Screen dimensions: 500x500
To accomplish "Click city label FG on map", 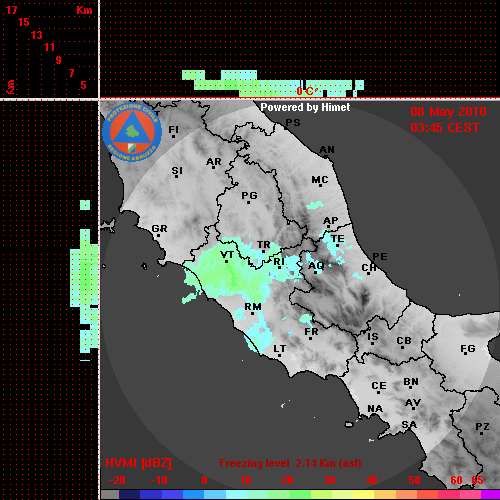I will (468, 349).
